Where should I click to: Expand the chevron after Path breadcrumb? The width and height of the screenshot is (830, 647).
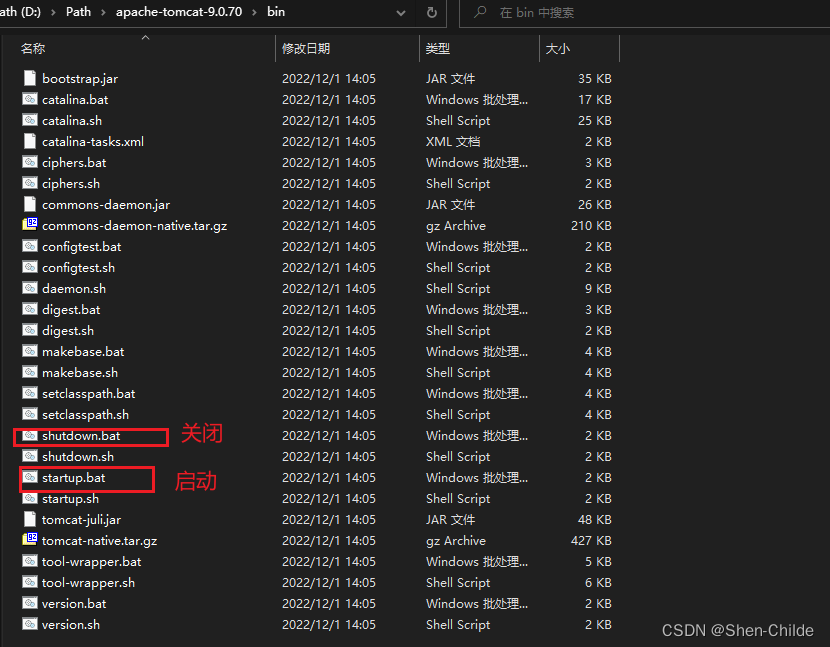click(x=103, y=12)
